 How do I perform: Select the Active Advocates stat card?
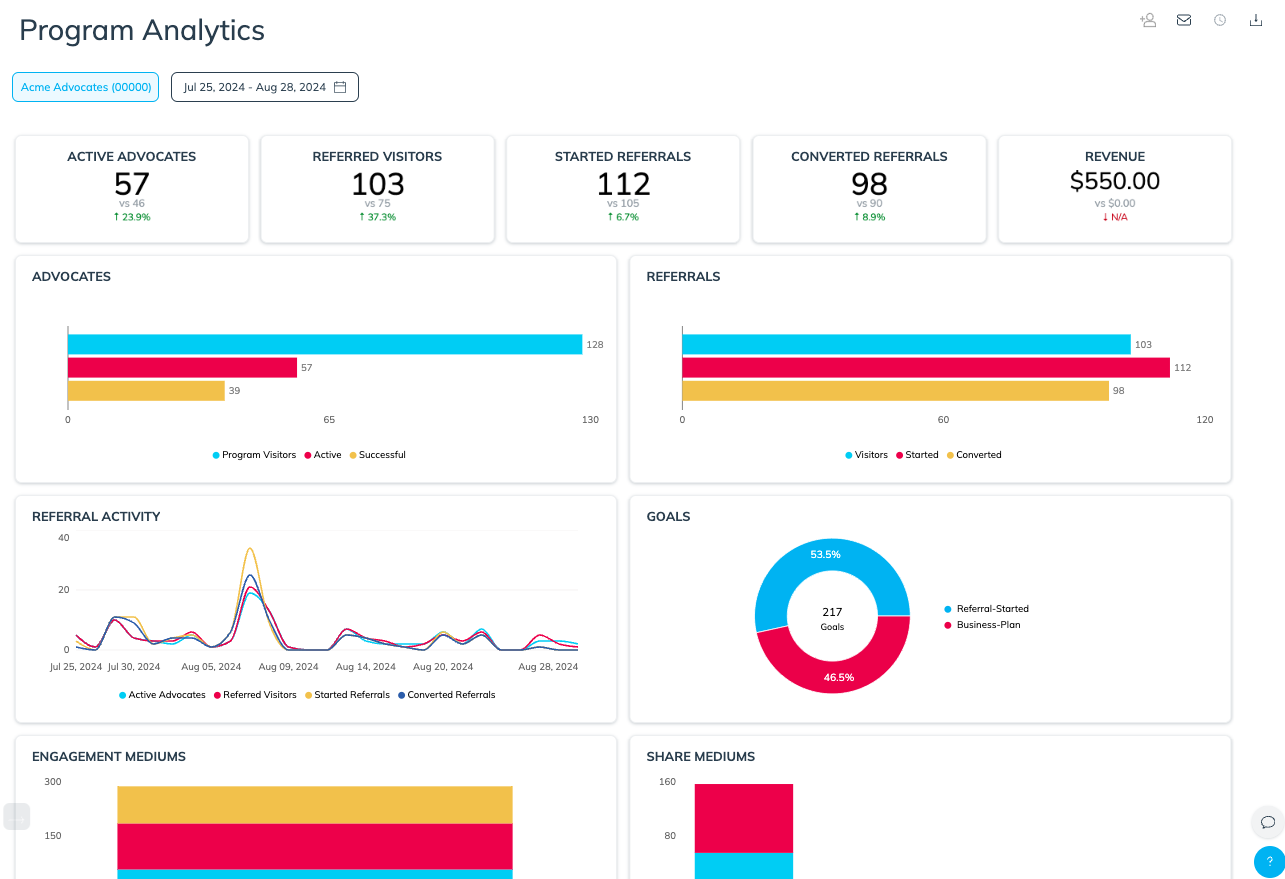(x=131, y=189)
